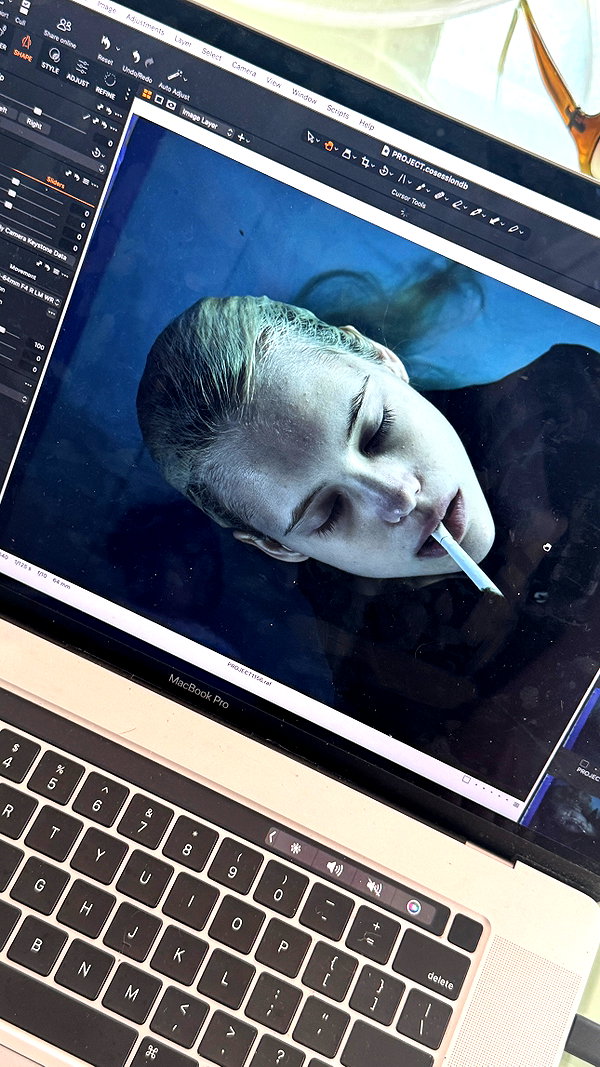Open the SHAPE tool tab

(25, 48)
